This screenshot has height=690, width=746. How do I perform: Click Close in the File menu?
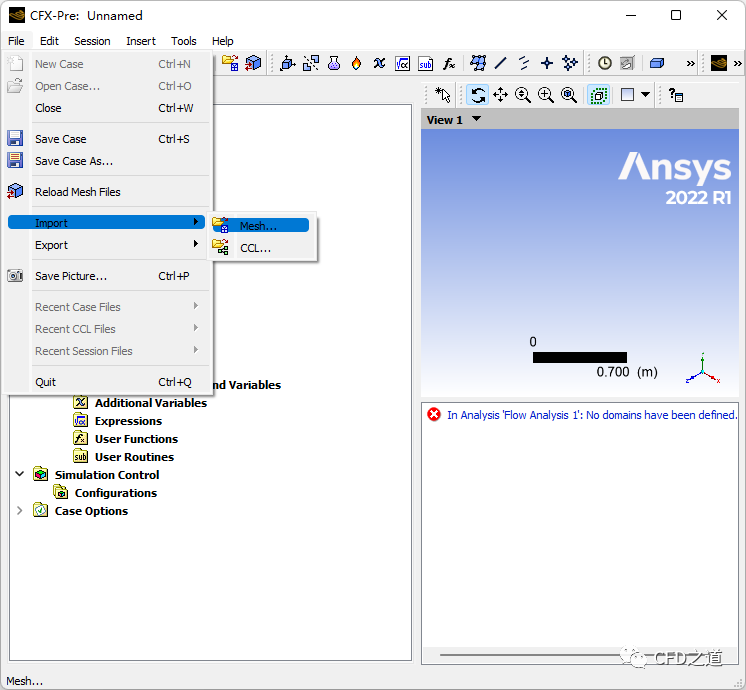pos(108,108)
